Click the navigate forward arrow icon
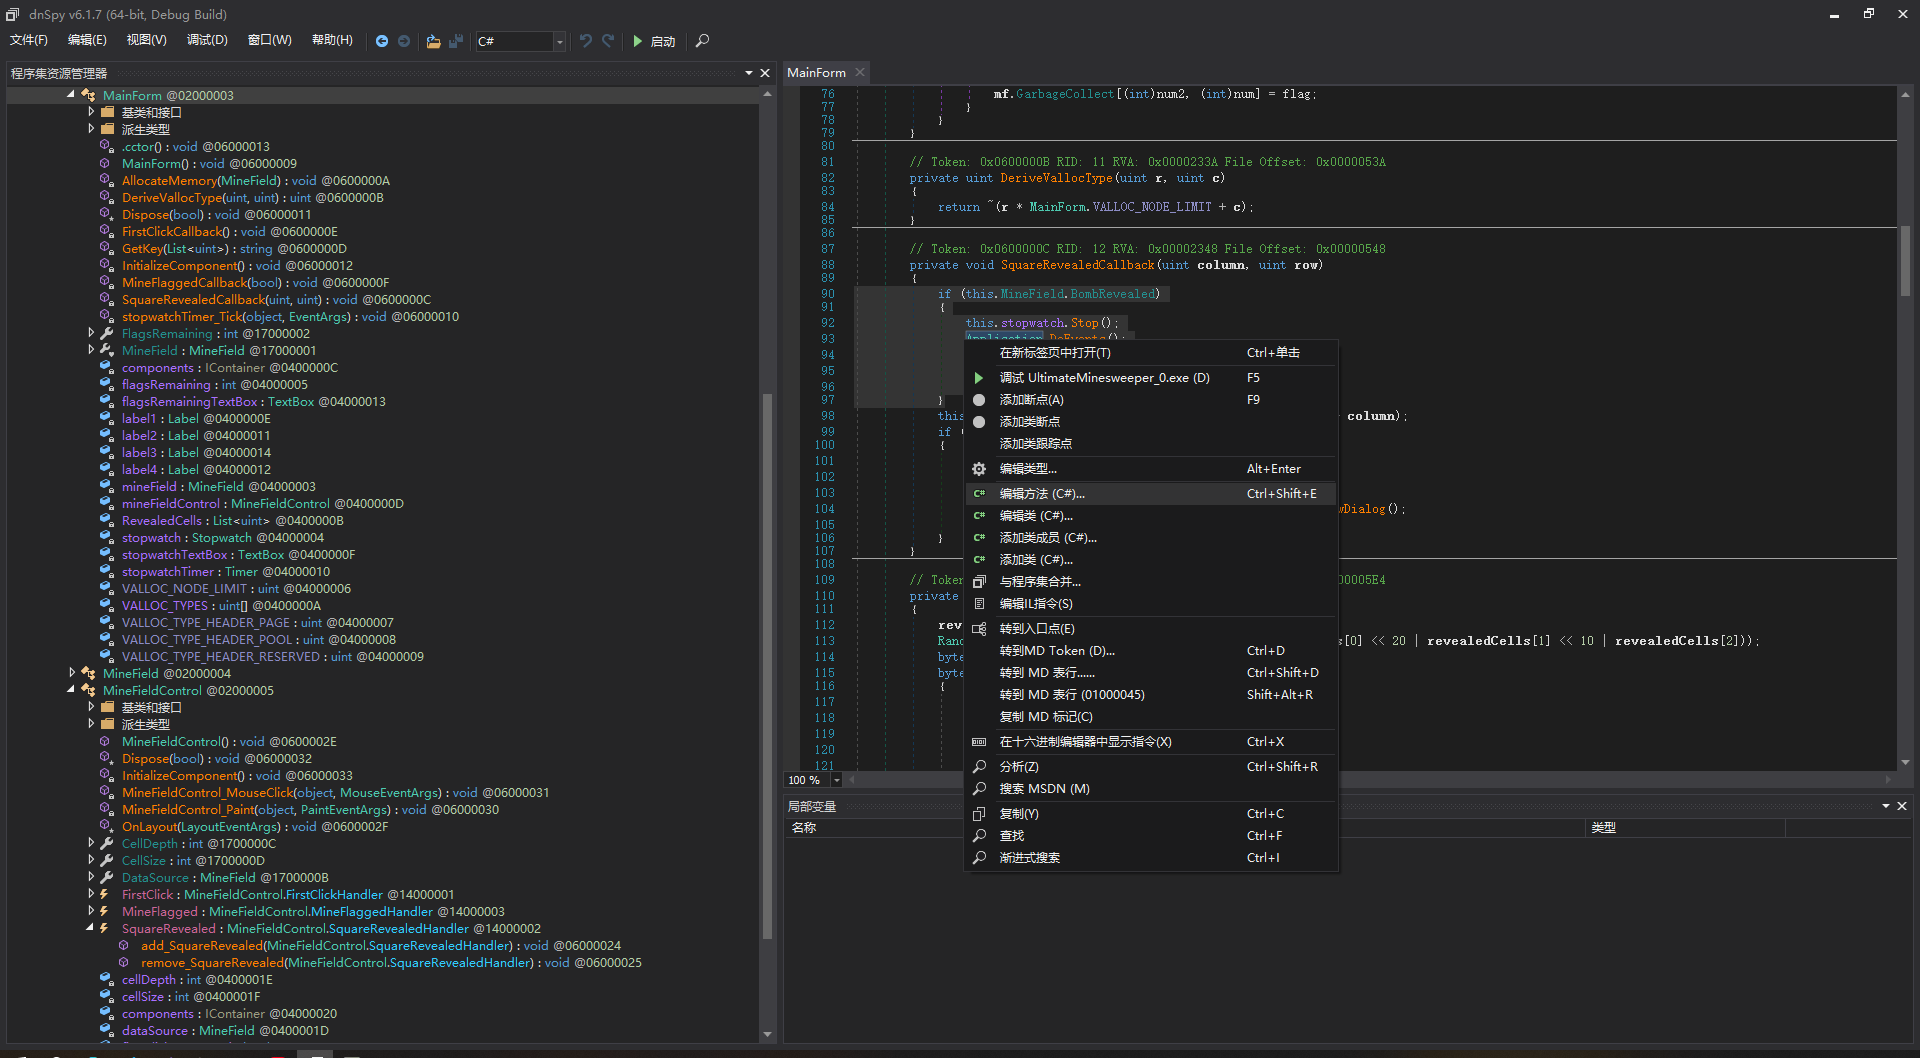1920x1058 pixels. point(404,41)
